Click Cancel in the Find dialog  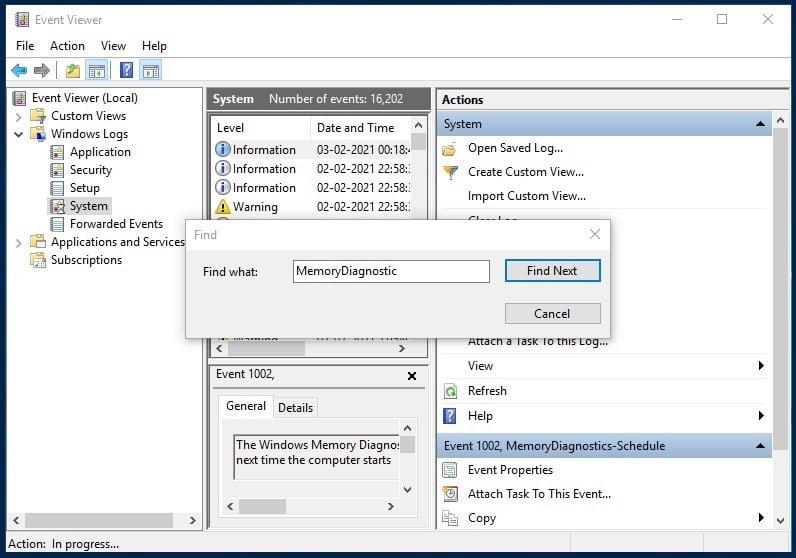click(x=552, y=314)
